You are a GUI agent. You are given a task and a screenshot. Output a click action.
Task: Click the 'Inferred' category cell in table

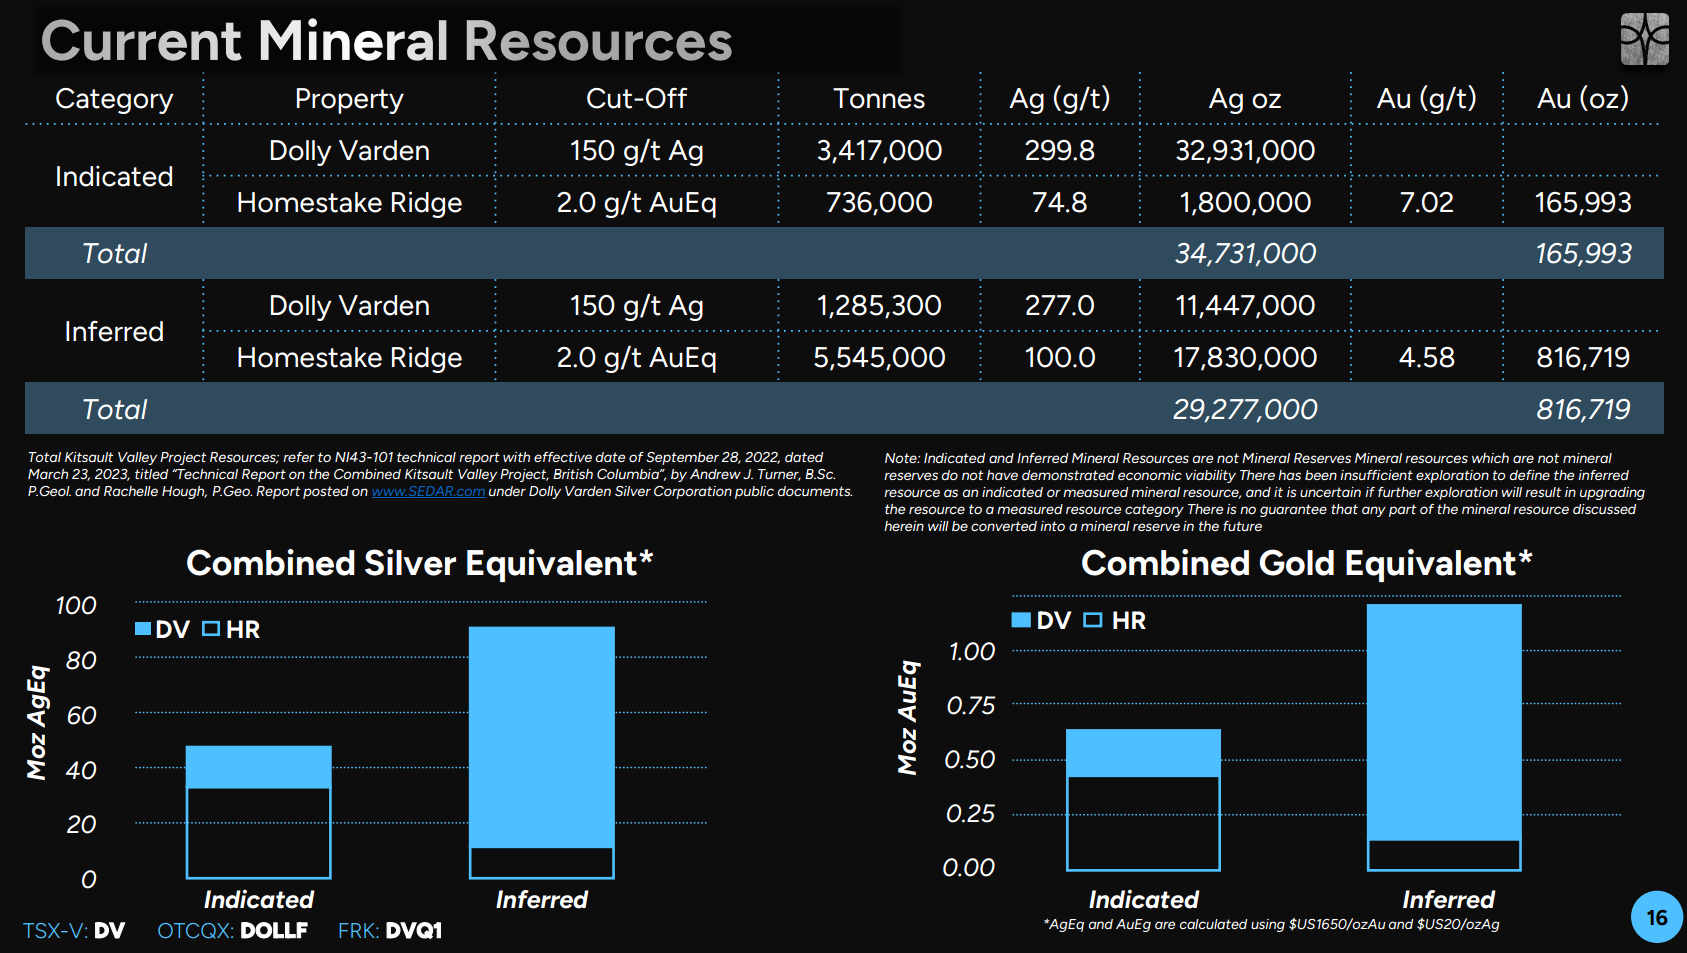click(114, 332)
